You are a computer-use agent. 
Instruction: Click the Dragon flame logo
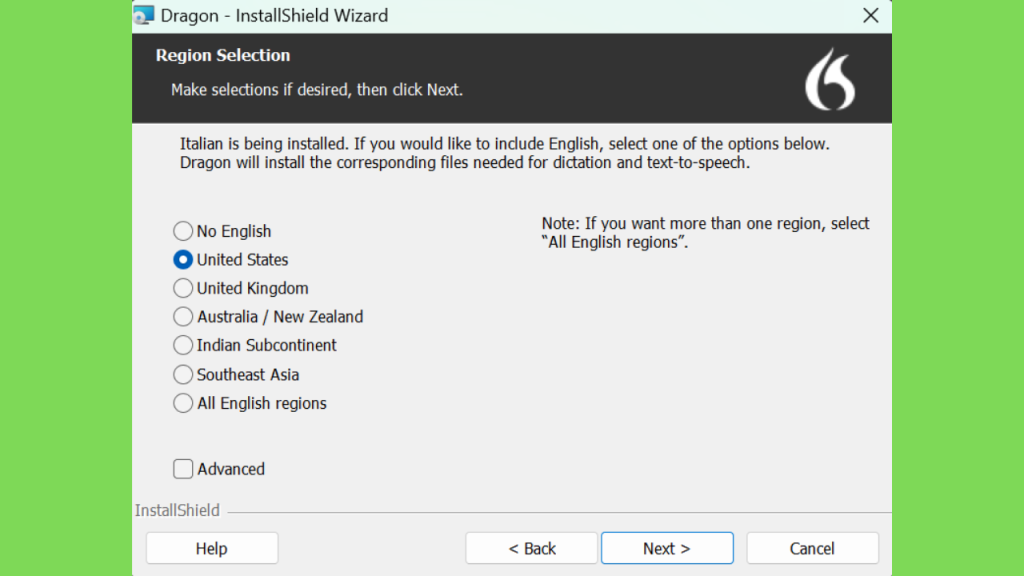(830, 79)
